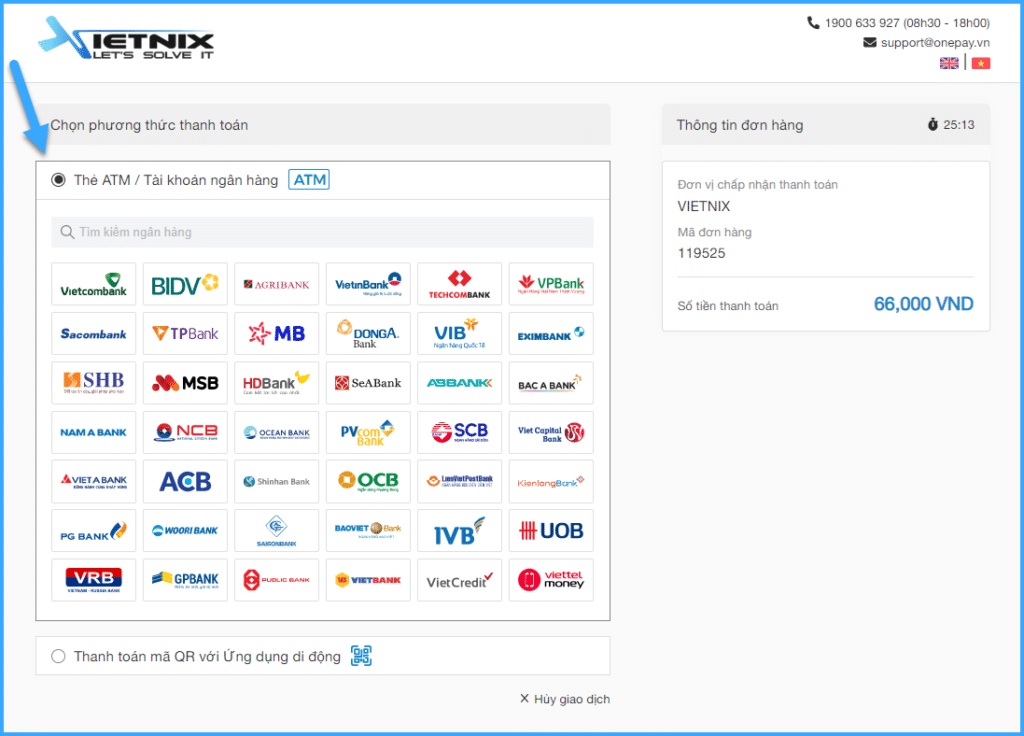Select the Vietcombank logo tile
The width and height of the screenshot is (1024, 736).
pos(93,284)
